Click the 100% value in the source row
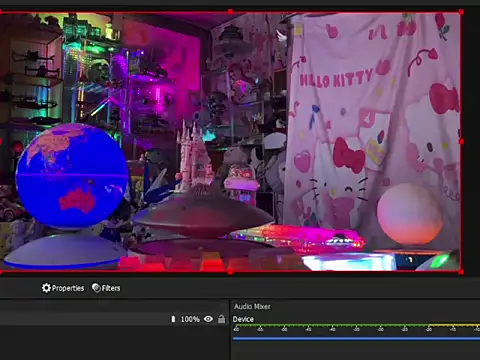 click(x=190, y=319)
